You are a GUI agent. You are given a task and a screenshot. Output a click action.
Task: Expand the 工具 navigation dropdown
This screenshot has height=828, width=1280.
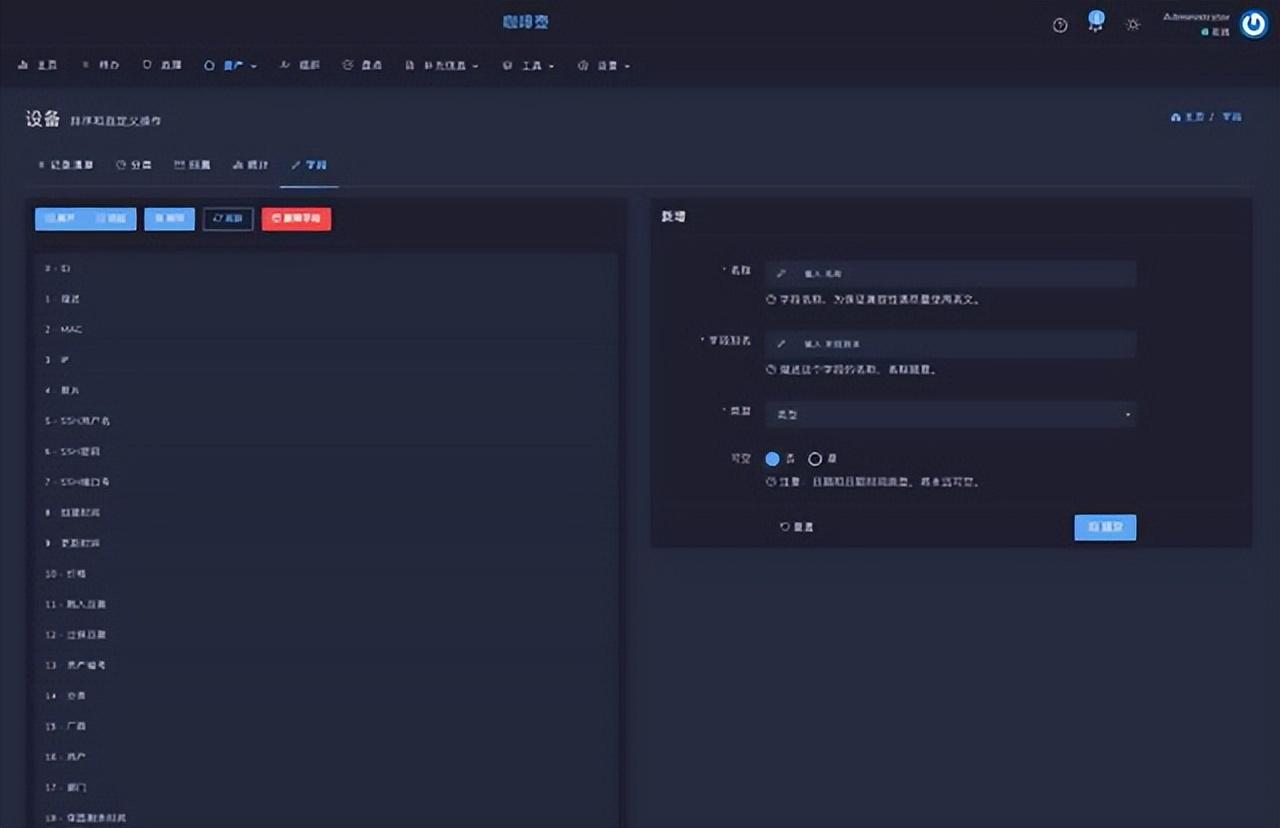[x=528, y=65]
